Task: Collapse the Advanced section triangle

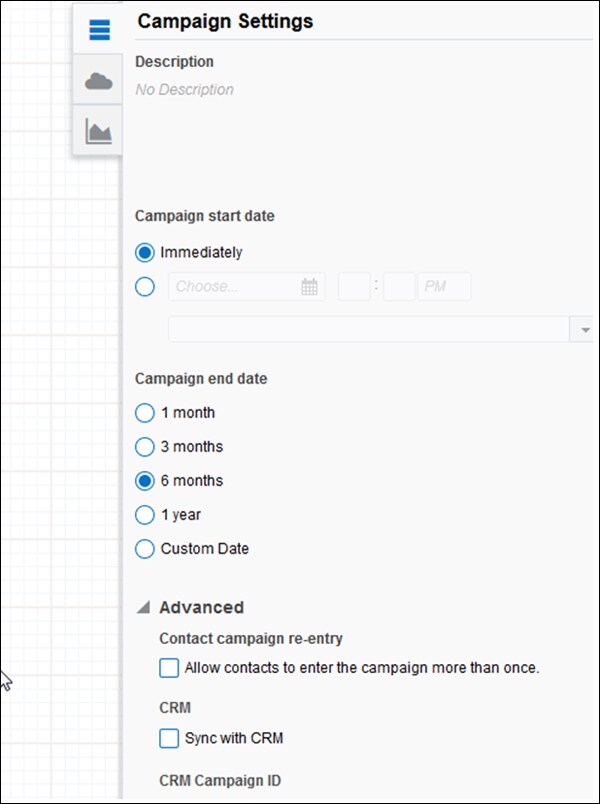Action: click(144, 607)
